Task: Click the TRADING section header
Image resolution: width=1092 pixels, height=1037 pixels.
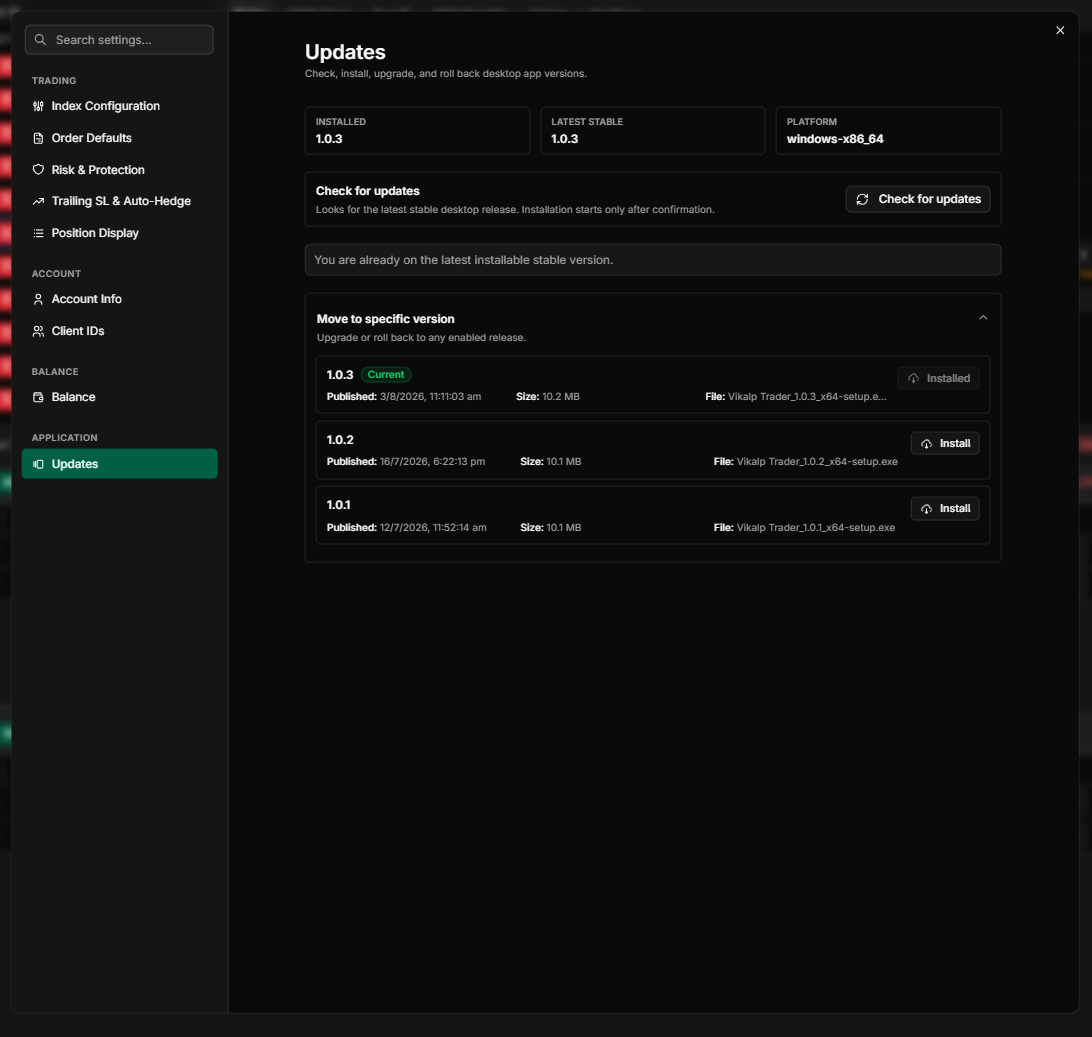Action: coord(54,81)
